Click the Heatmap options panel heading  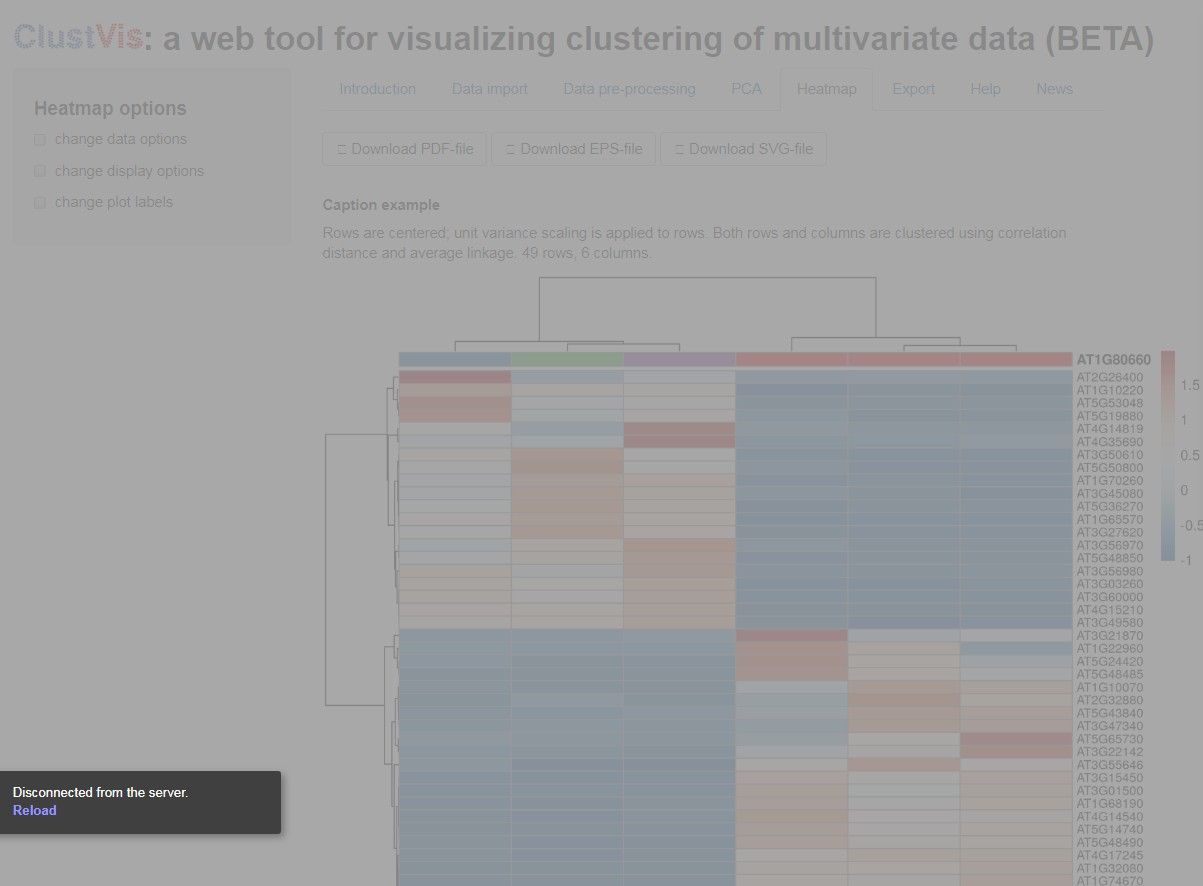110,109
